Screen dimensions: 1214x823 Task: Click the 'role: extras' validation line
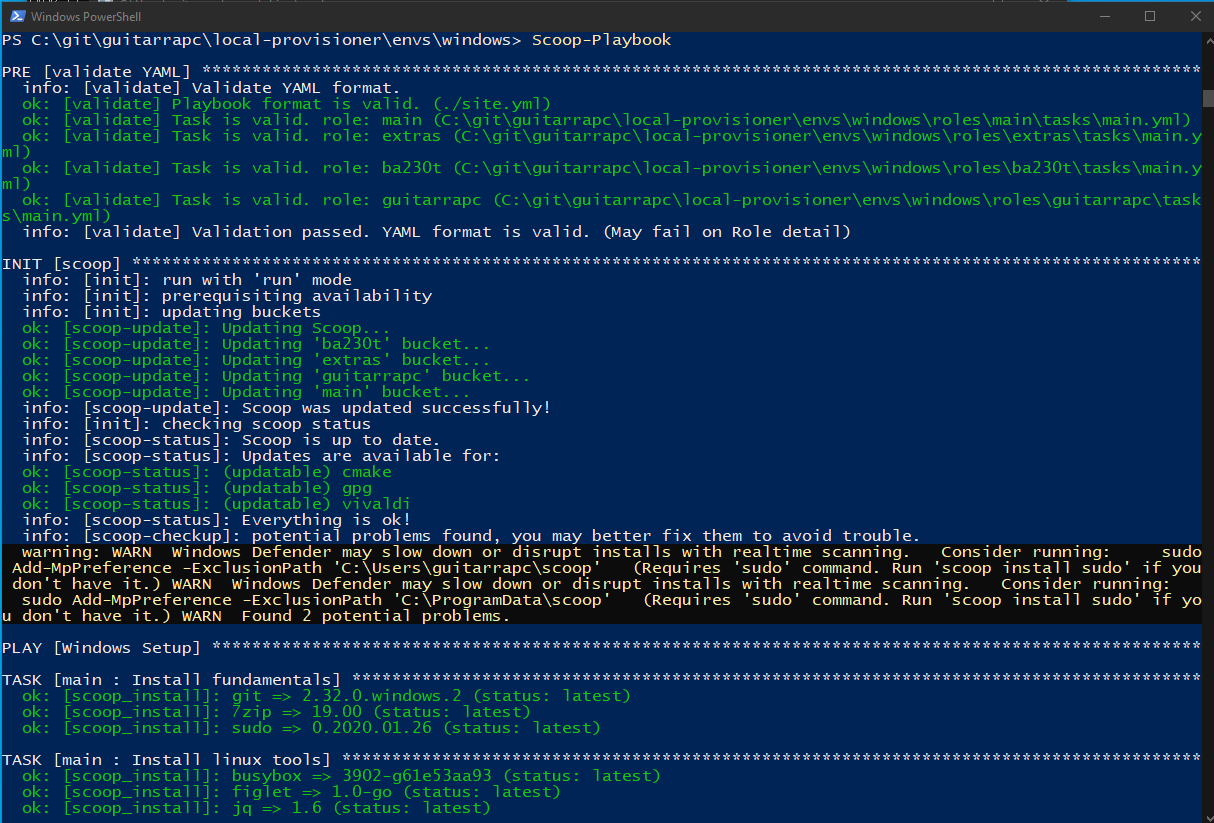point(601,144)
